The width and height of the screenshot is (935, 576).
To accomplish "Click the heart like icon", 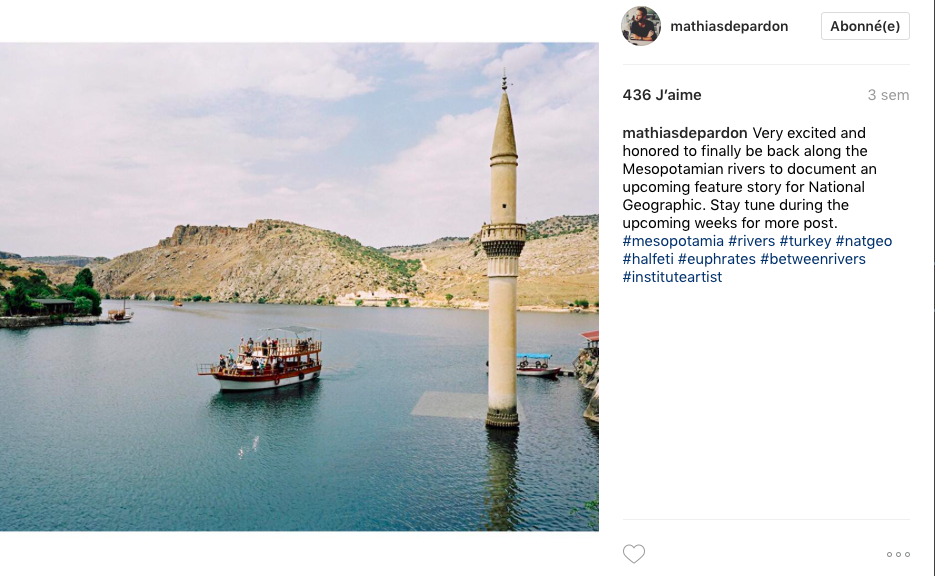I will pyautogui.click(x=634, y=554).
